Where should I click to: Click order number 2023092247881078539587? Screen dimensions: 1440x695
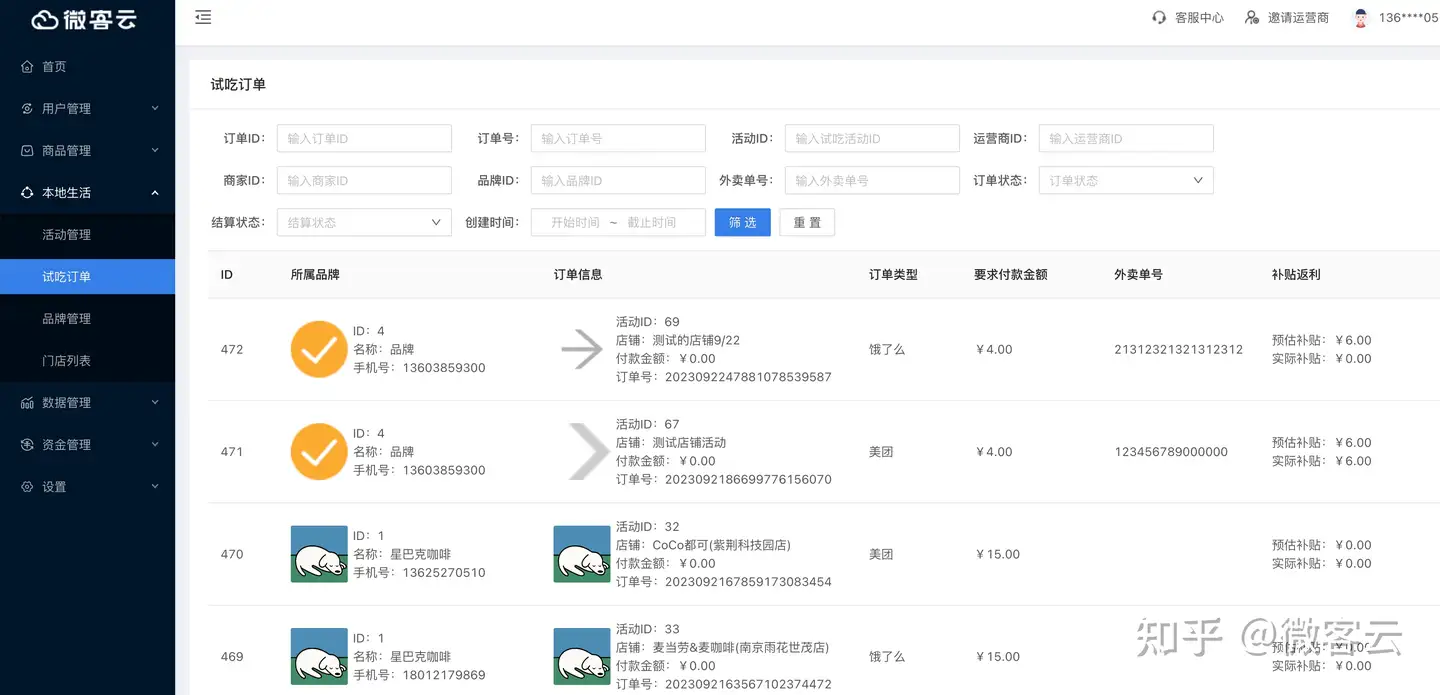[748, 377]
